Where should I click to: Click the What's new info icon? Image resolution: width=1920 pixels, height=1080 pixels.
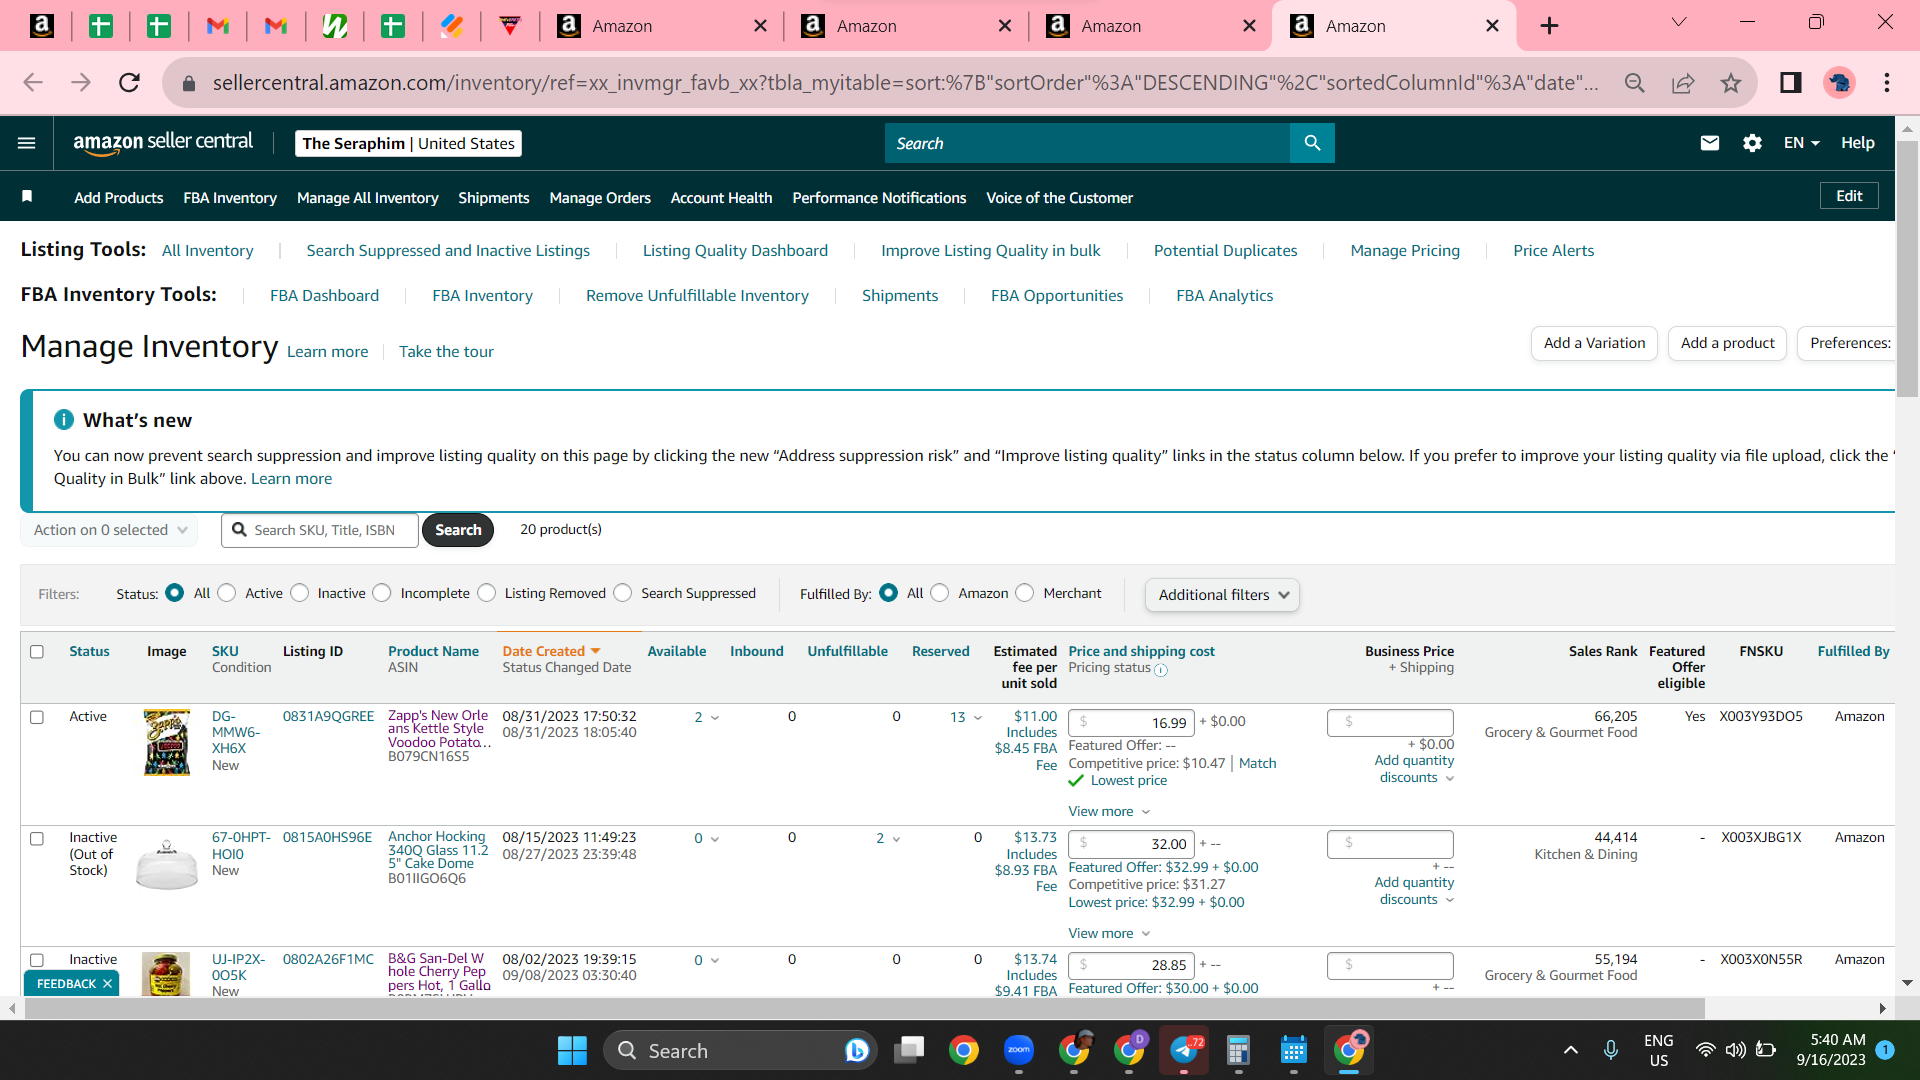pyautogui.click(x=64, y=420)
